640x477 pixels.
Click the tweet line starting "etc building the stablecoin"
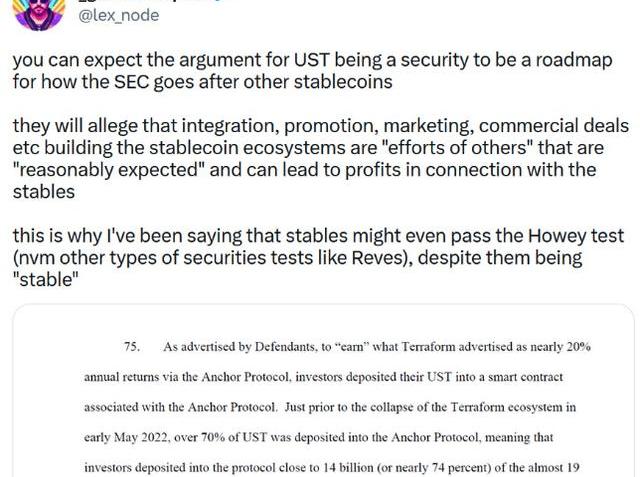(308, 148)
